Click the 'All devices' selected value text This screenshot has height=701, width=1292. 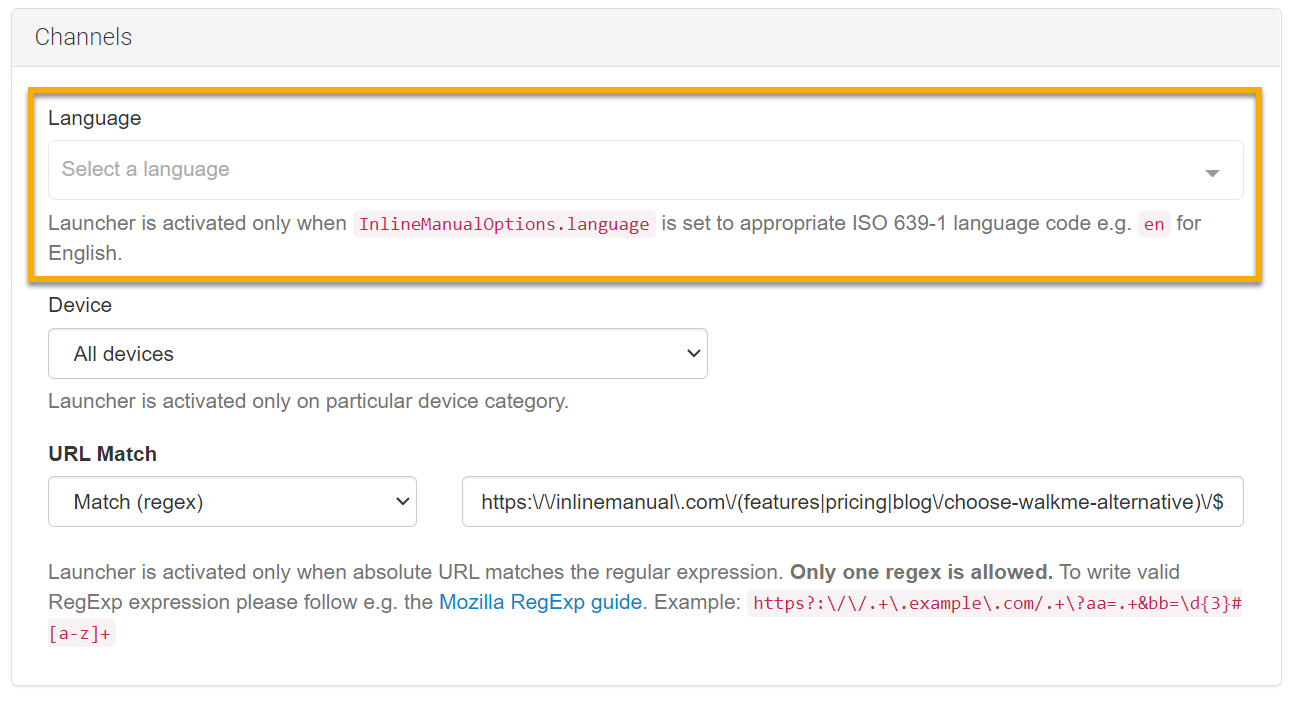point(124,354)
